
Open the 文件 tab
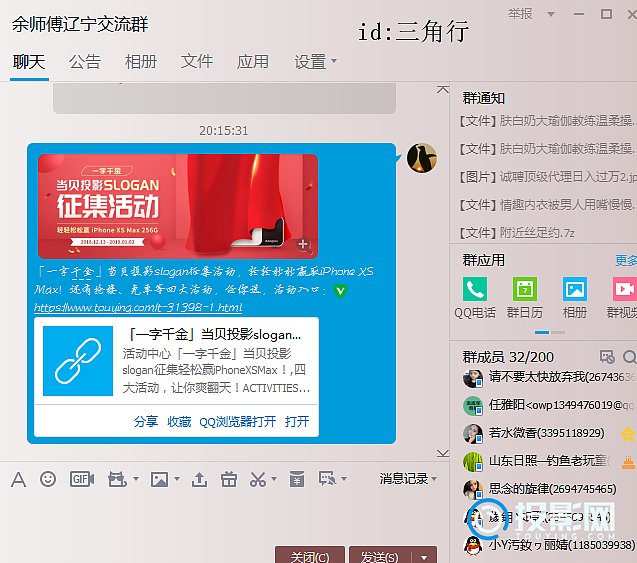pyautogui.click(x=197, y=62)
